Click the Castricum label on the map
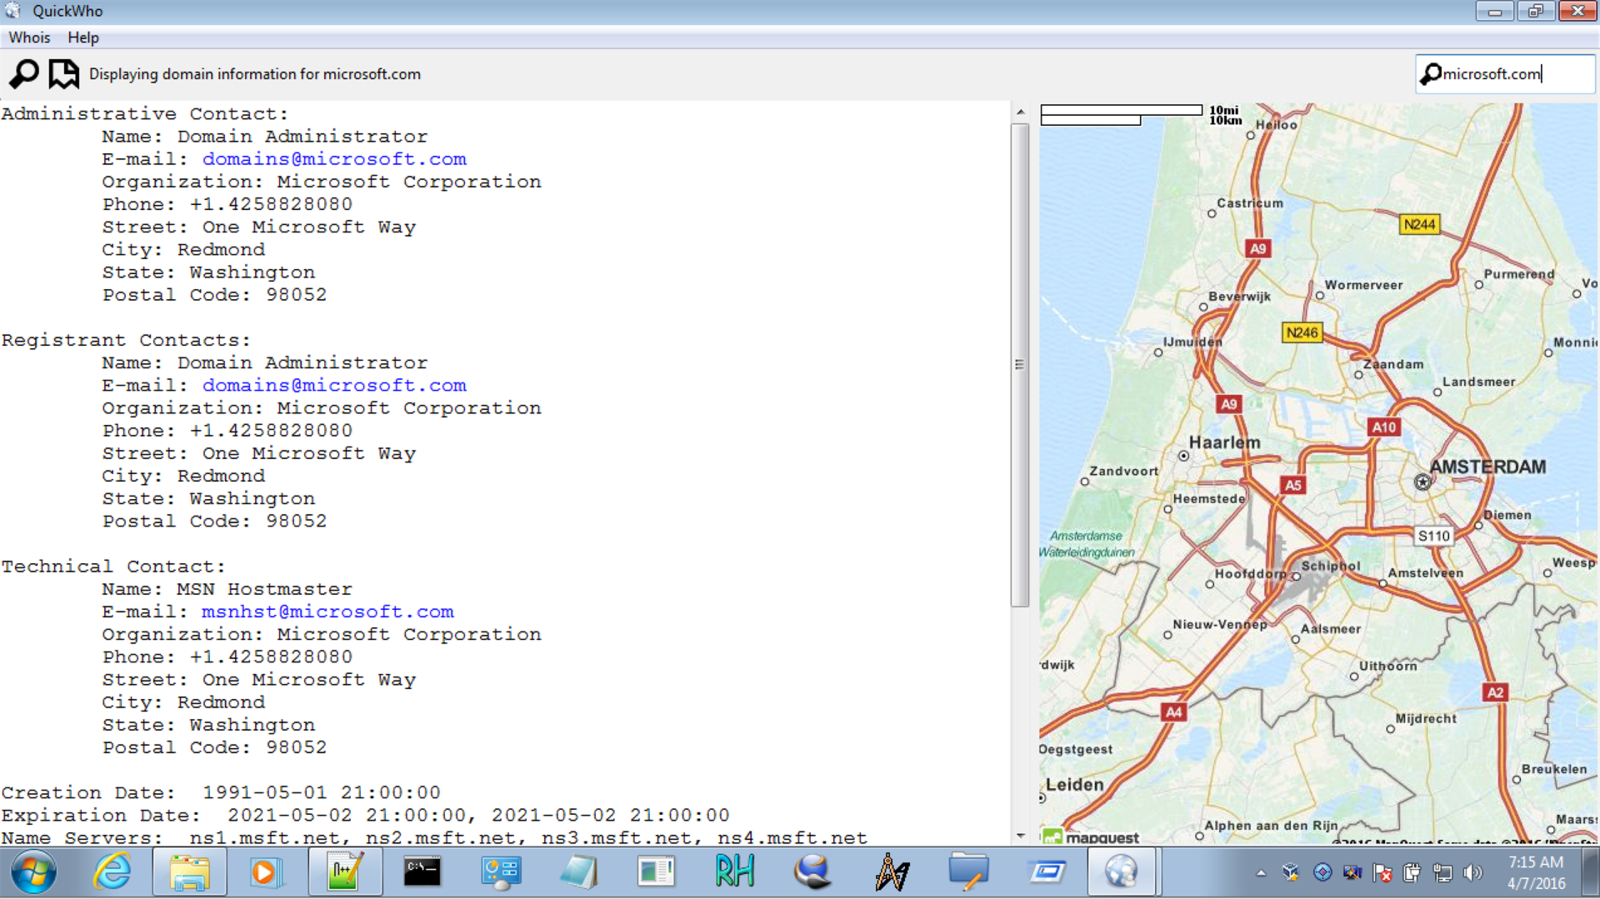Image resolution: width=1600 pixels, height=899 pixels. pyautogui.click(x=1250, y=203)
